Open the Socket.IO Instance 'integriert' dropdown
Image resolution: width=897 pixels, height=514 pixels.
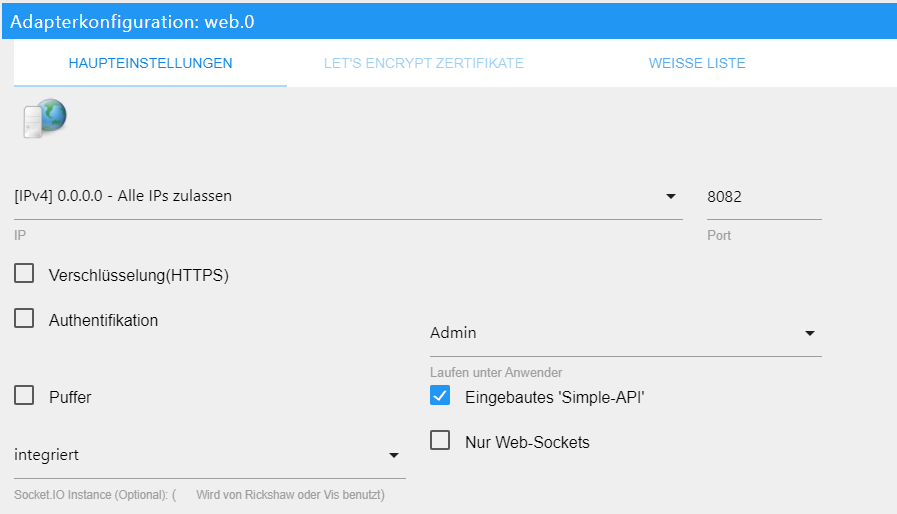tap(394, 456)
